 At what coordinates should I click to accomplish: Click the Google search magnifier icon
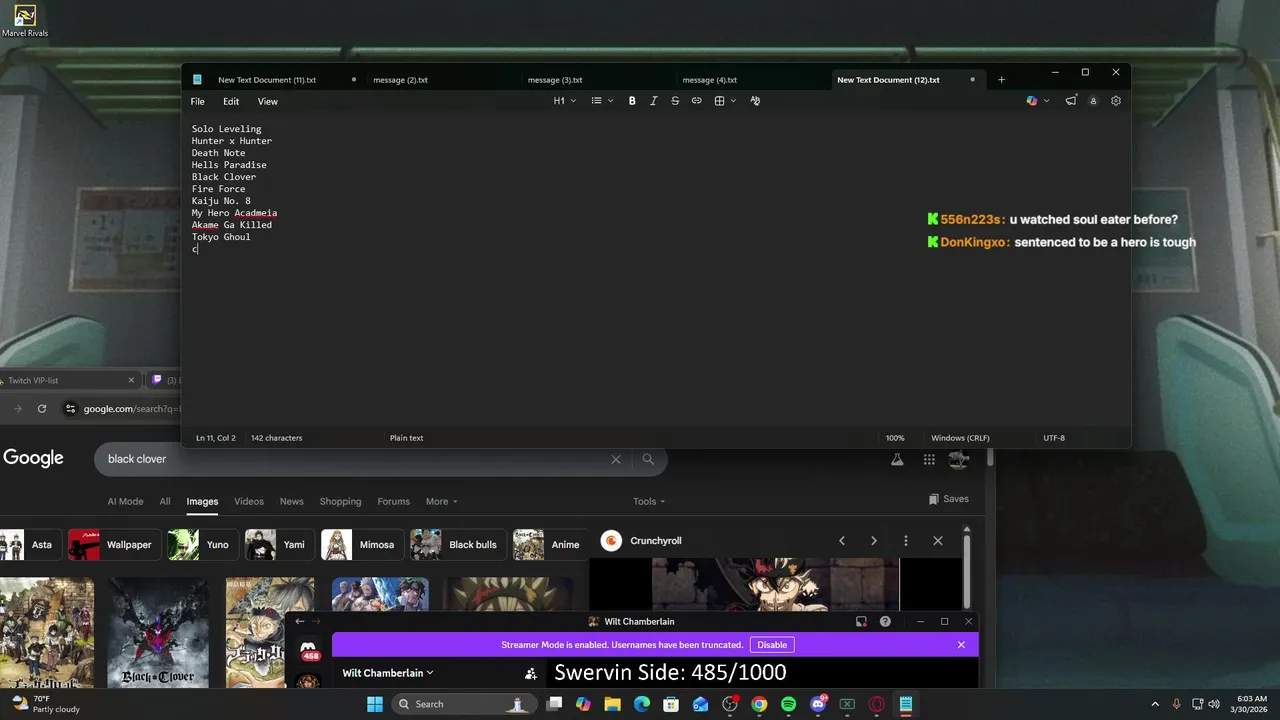(648, 459)
